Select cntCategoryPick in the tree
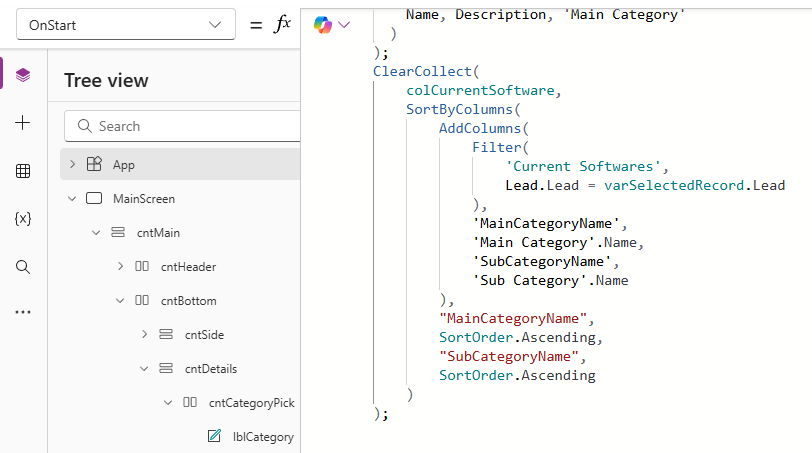This screenshot has width=812, height=453. 251,402
